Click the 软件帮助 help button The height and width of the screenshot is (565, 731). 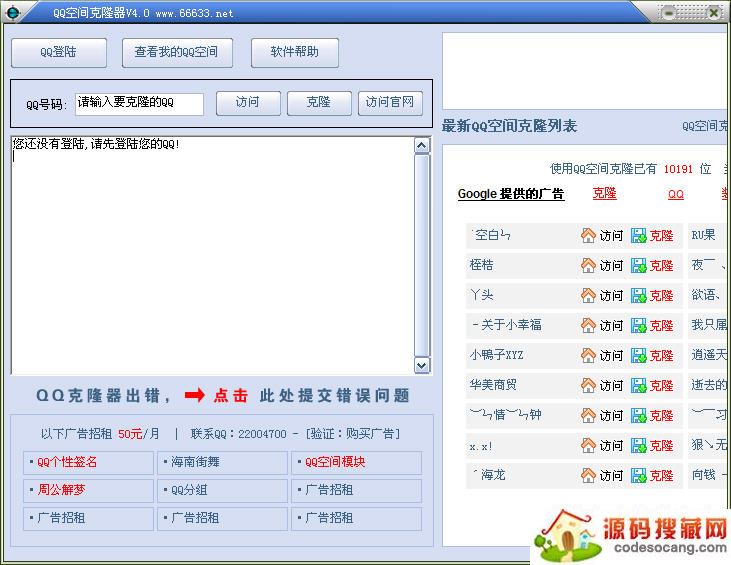pos(295,53)
